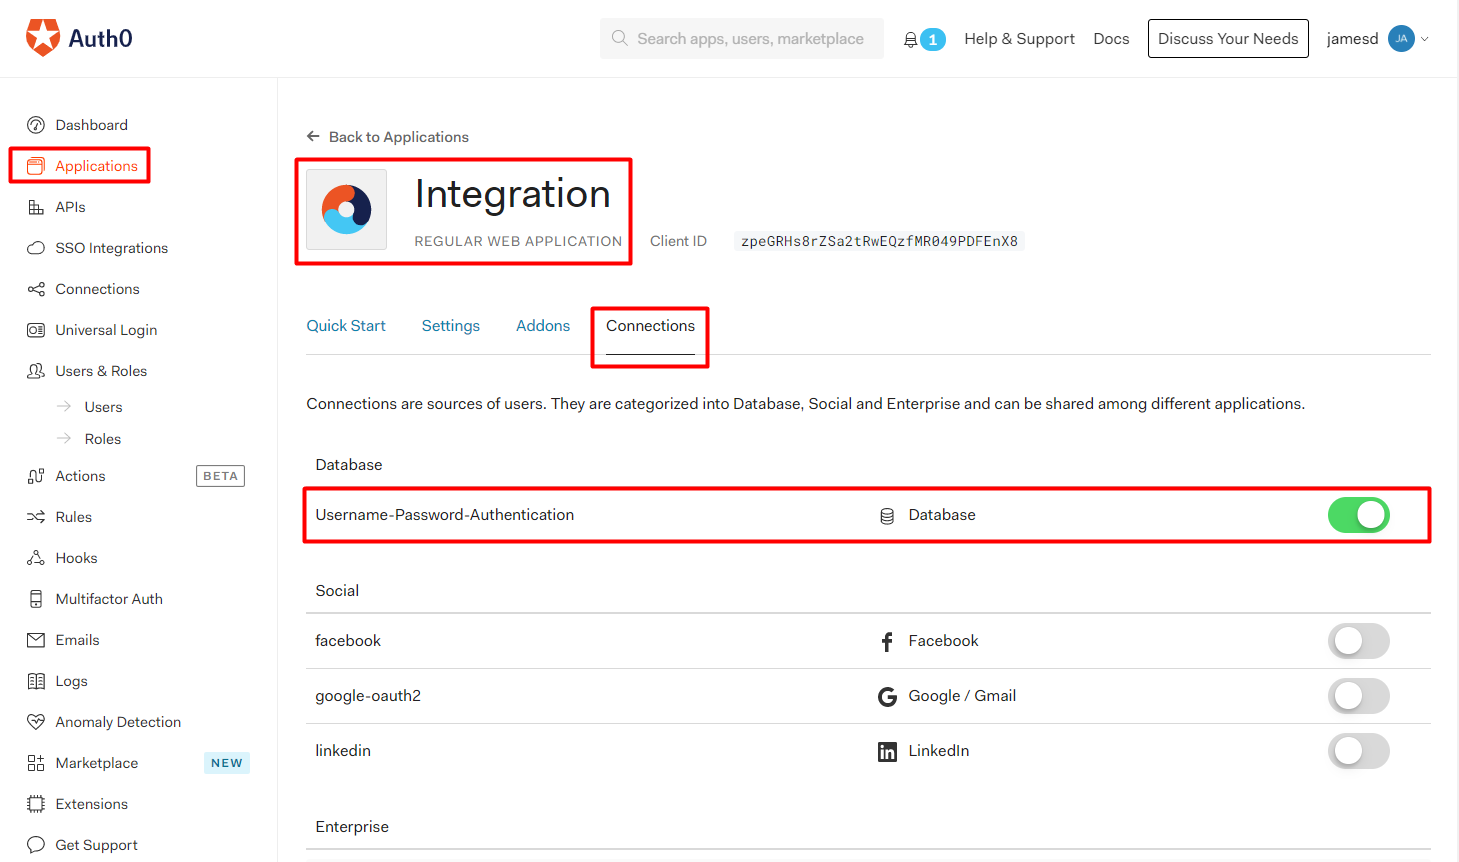Disable Username-Password-Authentication database toggle
This screenshot has width=1459, height=862.
tap(1358, 515)
